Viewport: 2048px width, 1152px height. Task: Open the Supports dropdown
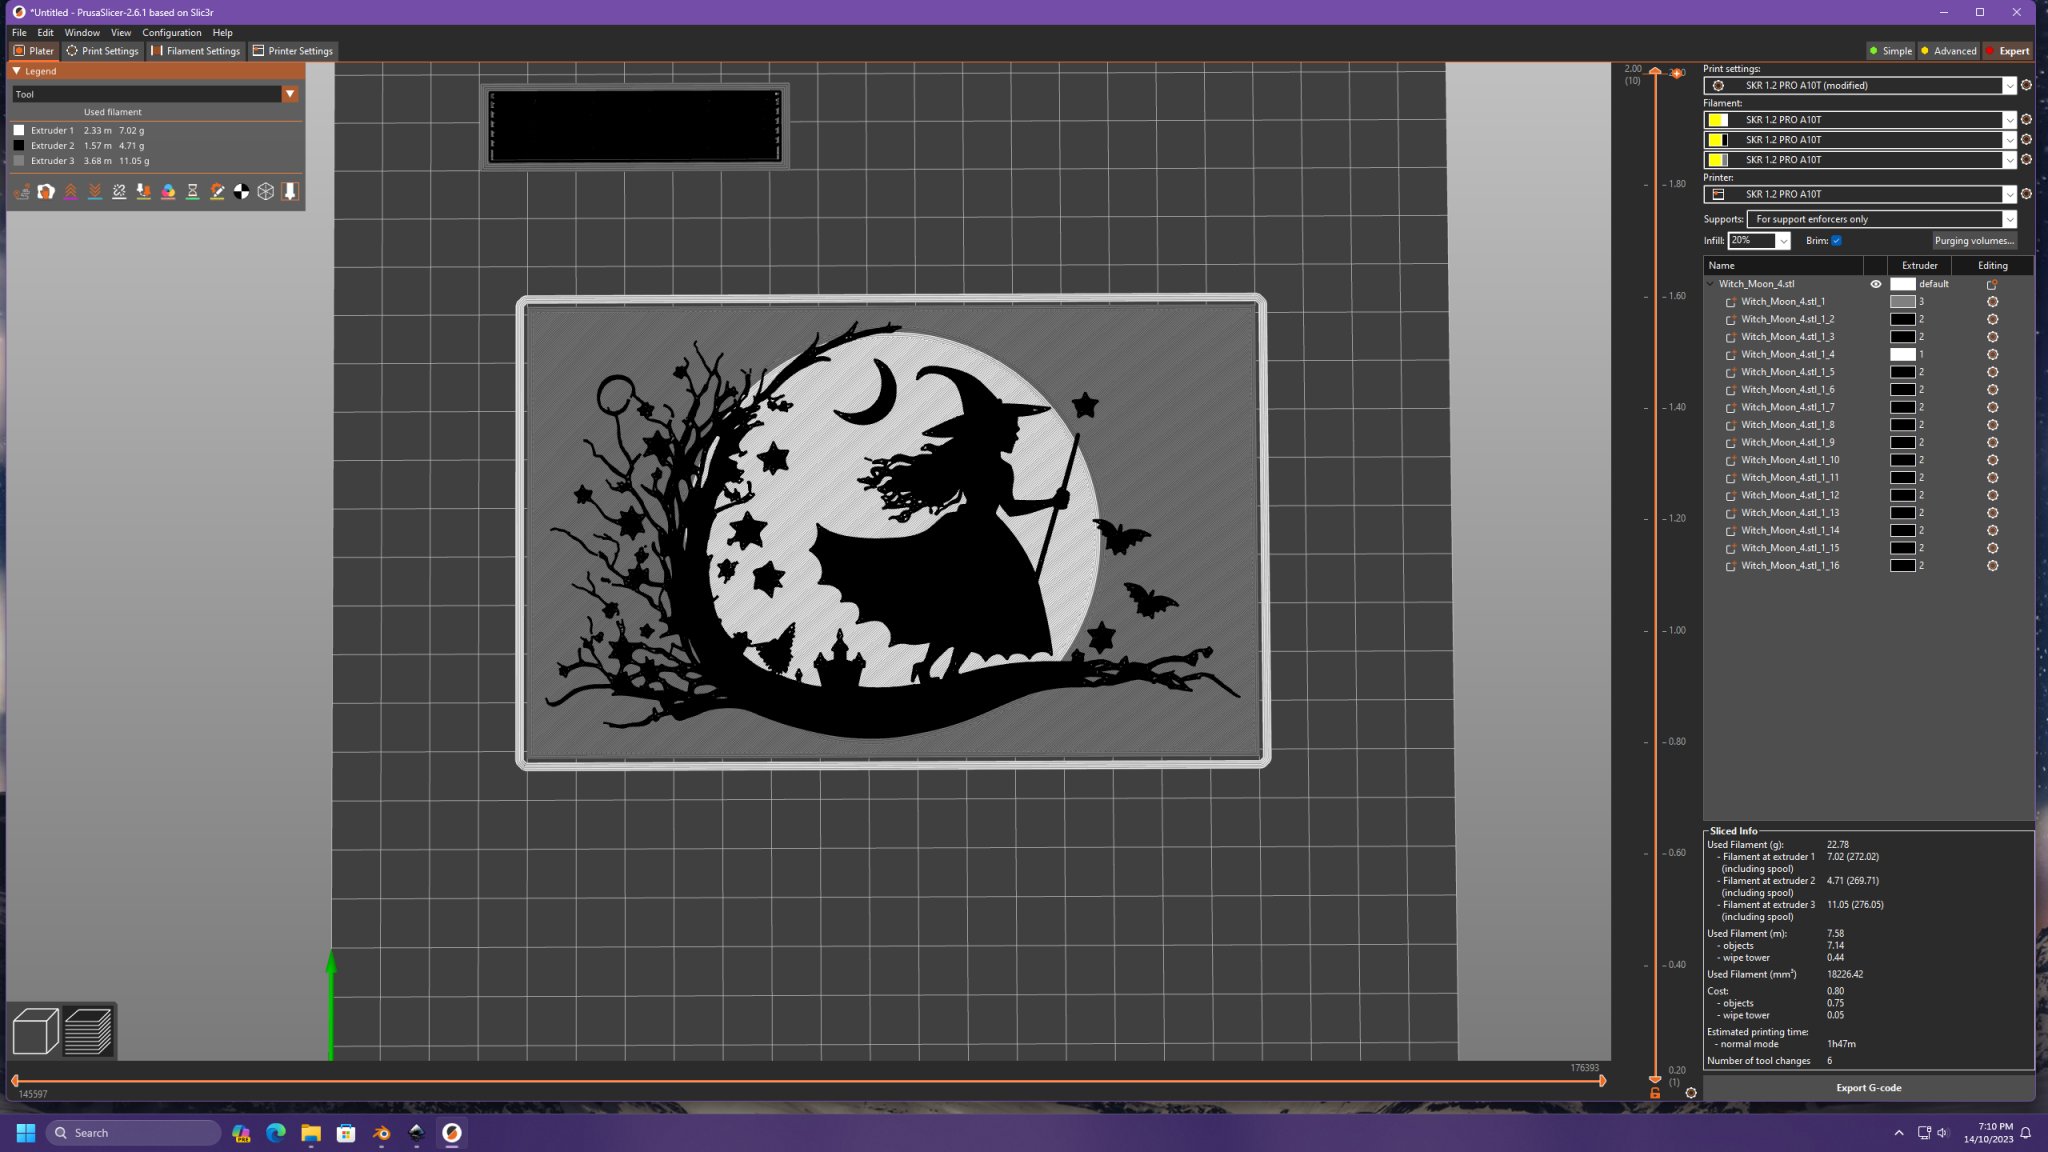coord(1881,219)
